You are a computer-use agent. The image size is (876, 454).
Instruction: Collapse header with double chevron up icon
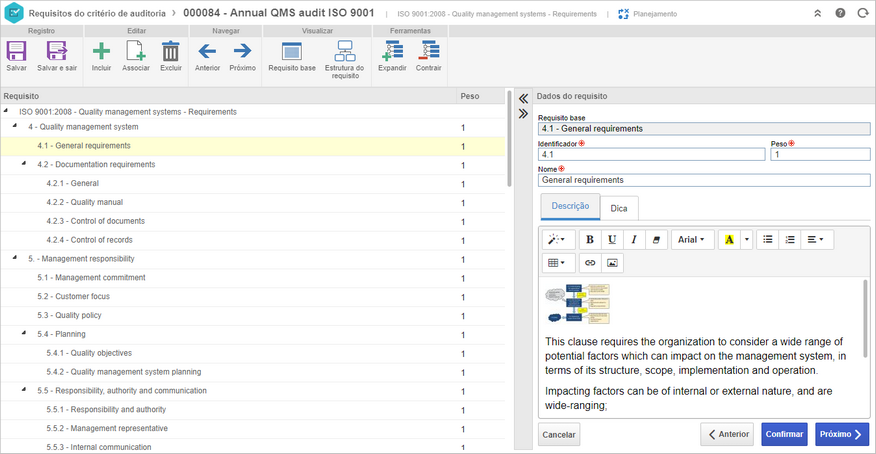pyautogui.click(x=817, y=13)
